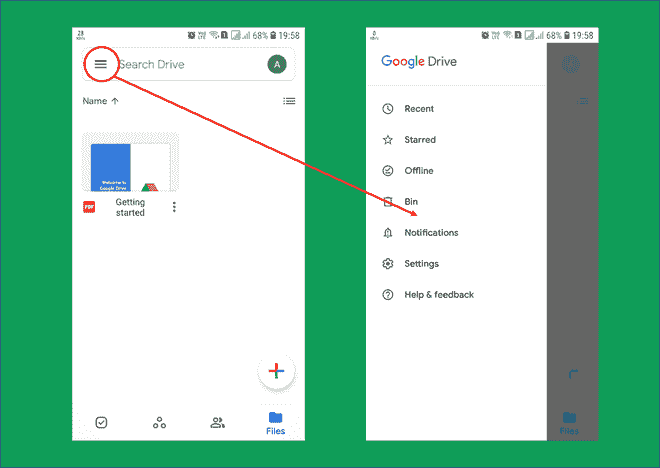This screenshot has width=660, height=468.
Task: Open the Workspaces tab with circles icon
Action: pyautogui.click(x=160, y=423)
